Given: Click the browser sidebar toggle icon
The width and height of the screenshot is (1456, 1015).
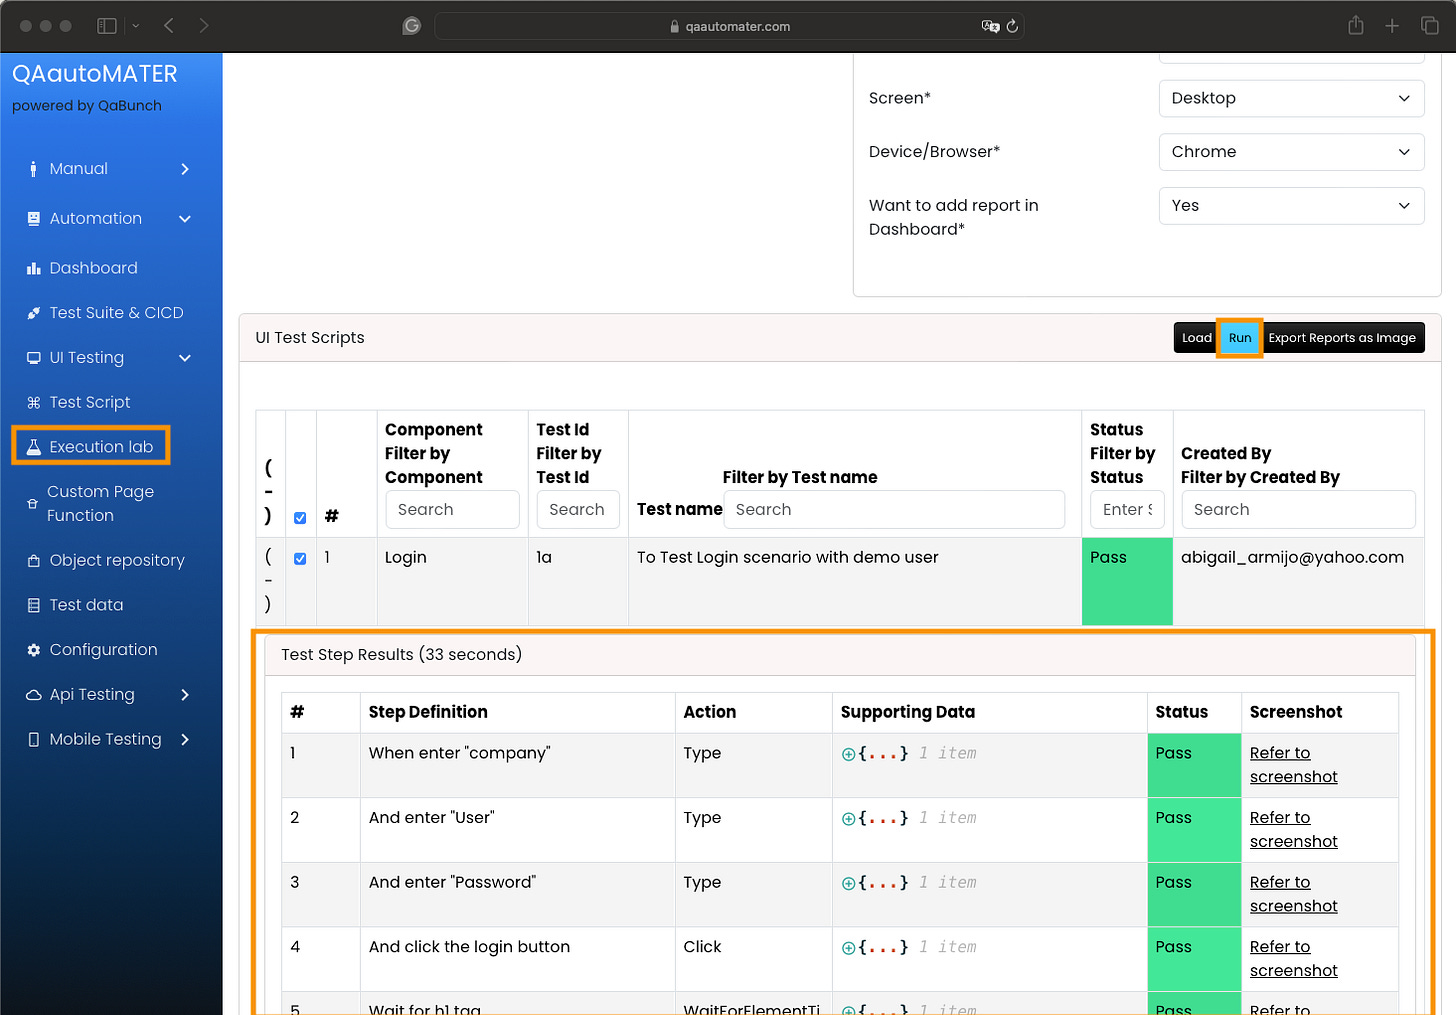Looking at the screenshot, I should [107, 26].
